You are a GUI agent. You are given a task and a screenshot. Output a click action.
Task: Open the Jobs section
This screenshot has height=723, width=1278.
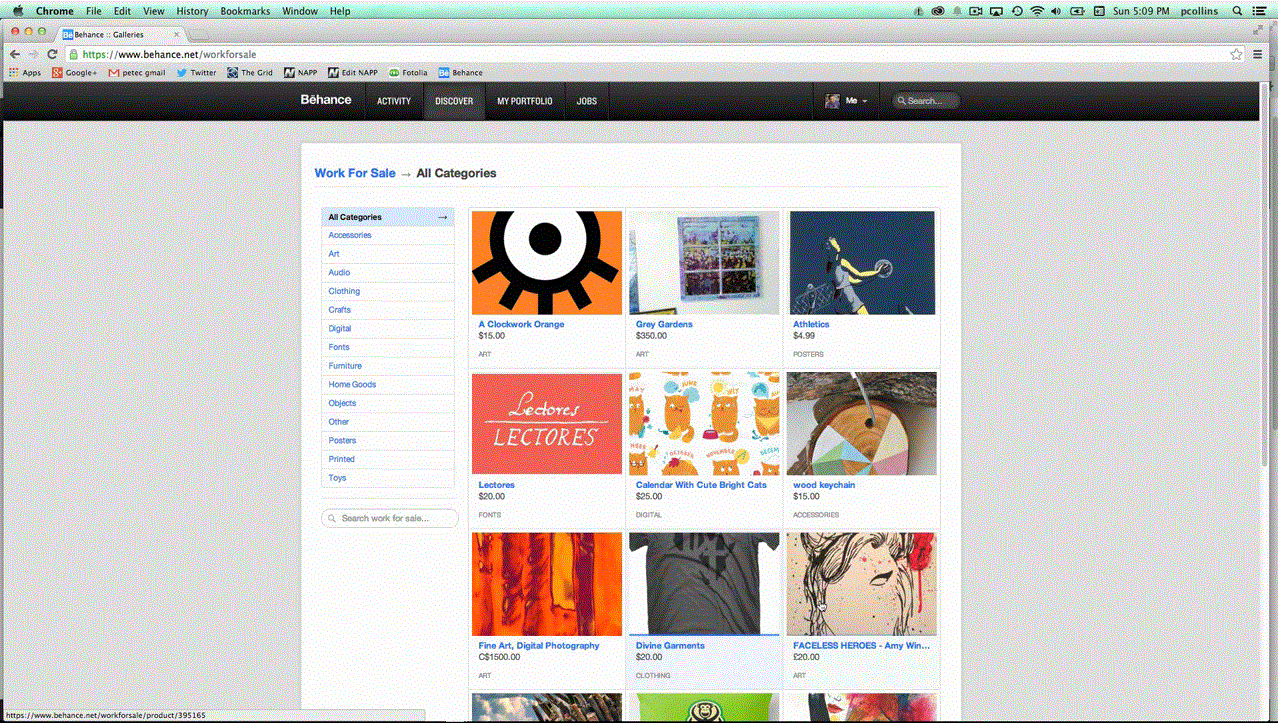[x=587, y=101]
